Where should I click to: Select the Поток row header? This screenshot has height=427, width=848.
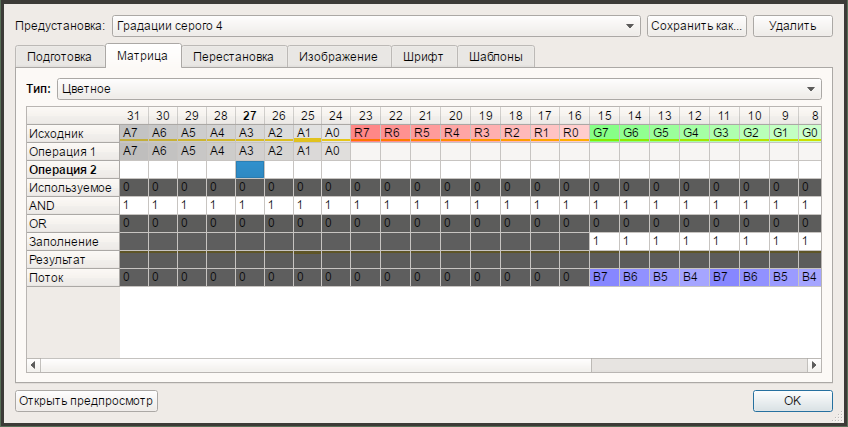click(x=73, y=277)
